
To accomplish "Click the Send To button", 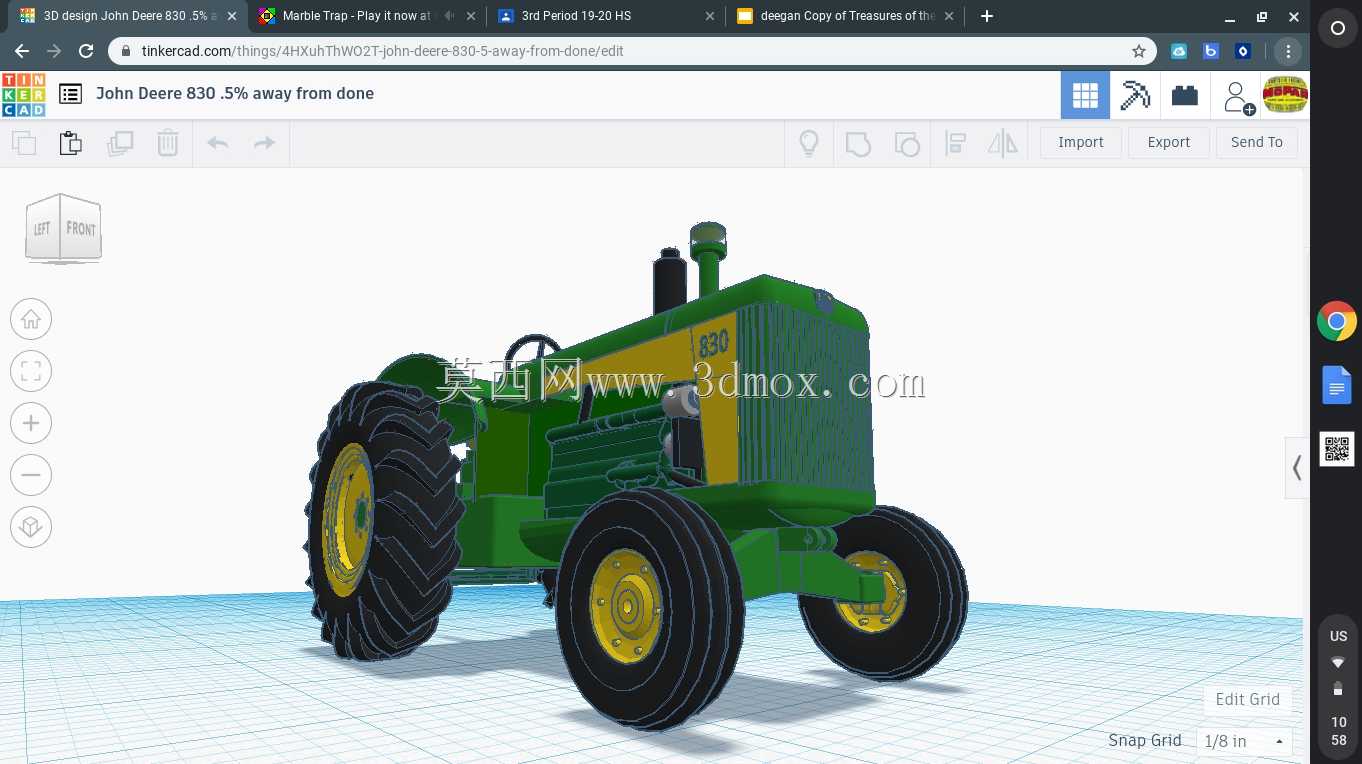I will [x=1257, y=142].
